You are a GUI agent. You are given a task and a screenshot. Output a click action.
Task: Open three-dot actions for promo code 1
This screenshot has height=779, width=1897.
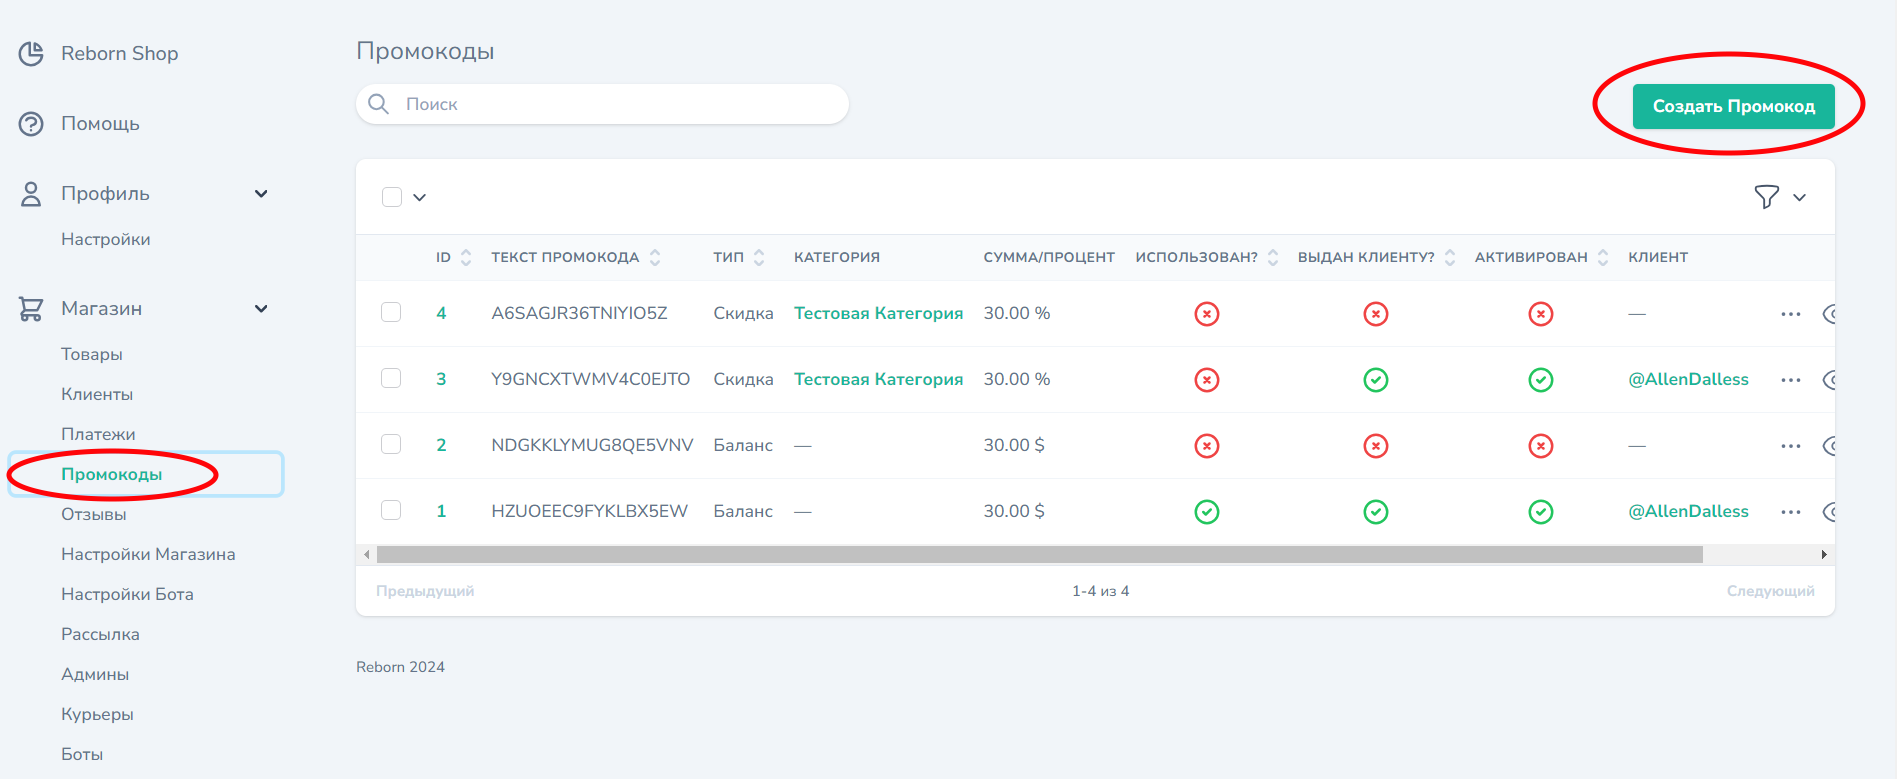tap(1791, 512)
